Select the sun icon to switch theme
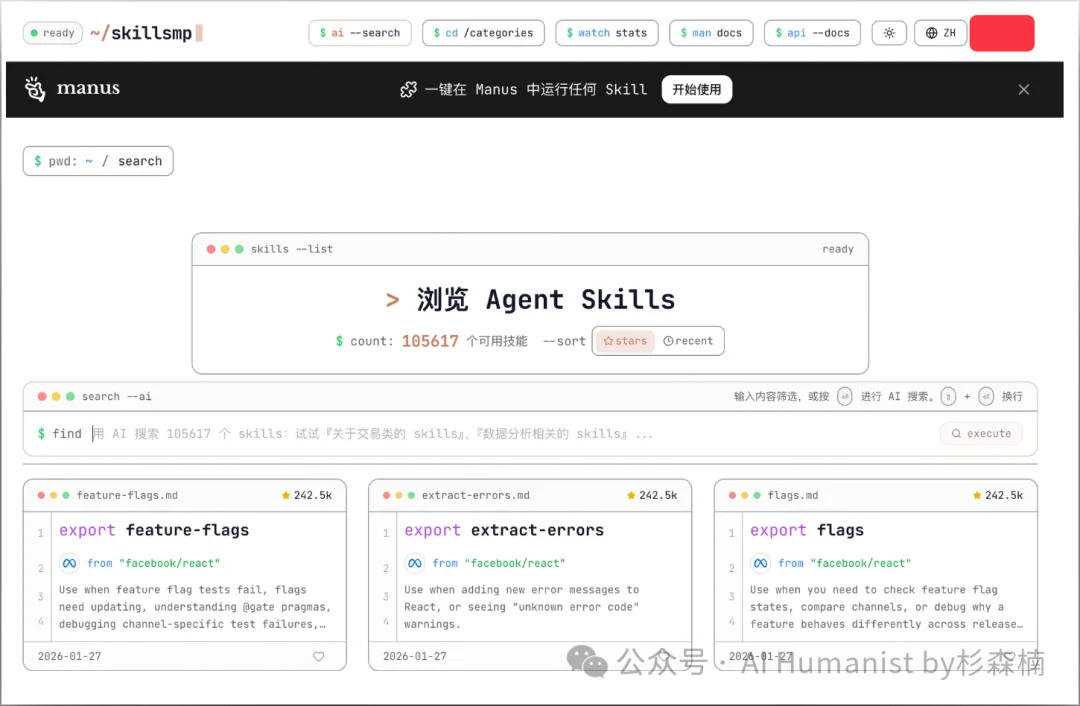 point(889,32)
